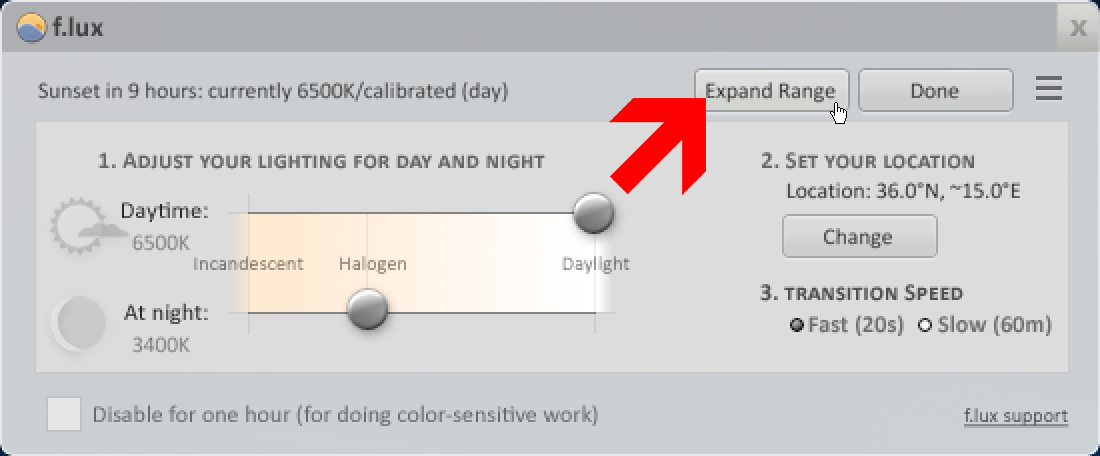Click the daytime sun and cloud icon
The height and width of the screenshot is (456, 1100).
pos(79,226)
